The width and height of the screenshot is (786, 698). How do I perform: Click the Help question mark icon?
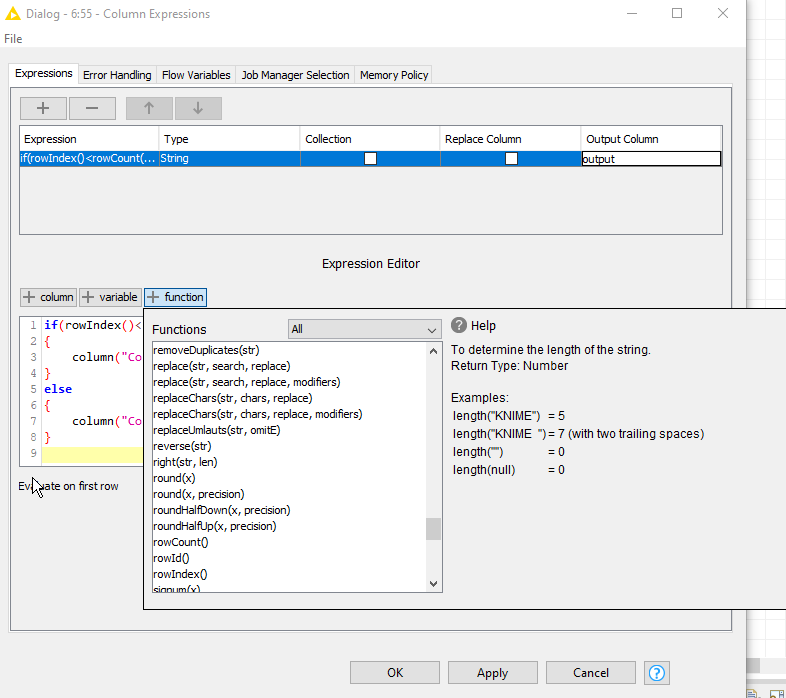(459, 325)
